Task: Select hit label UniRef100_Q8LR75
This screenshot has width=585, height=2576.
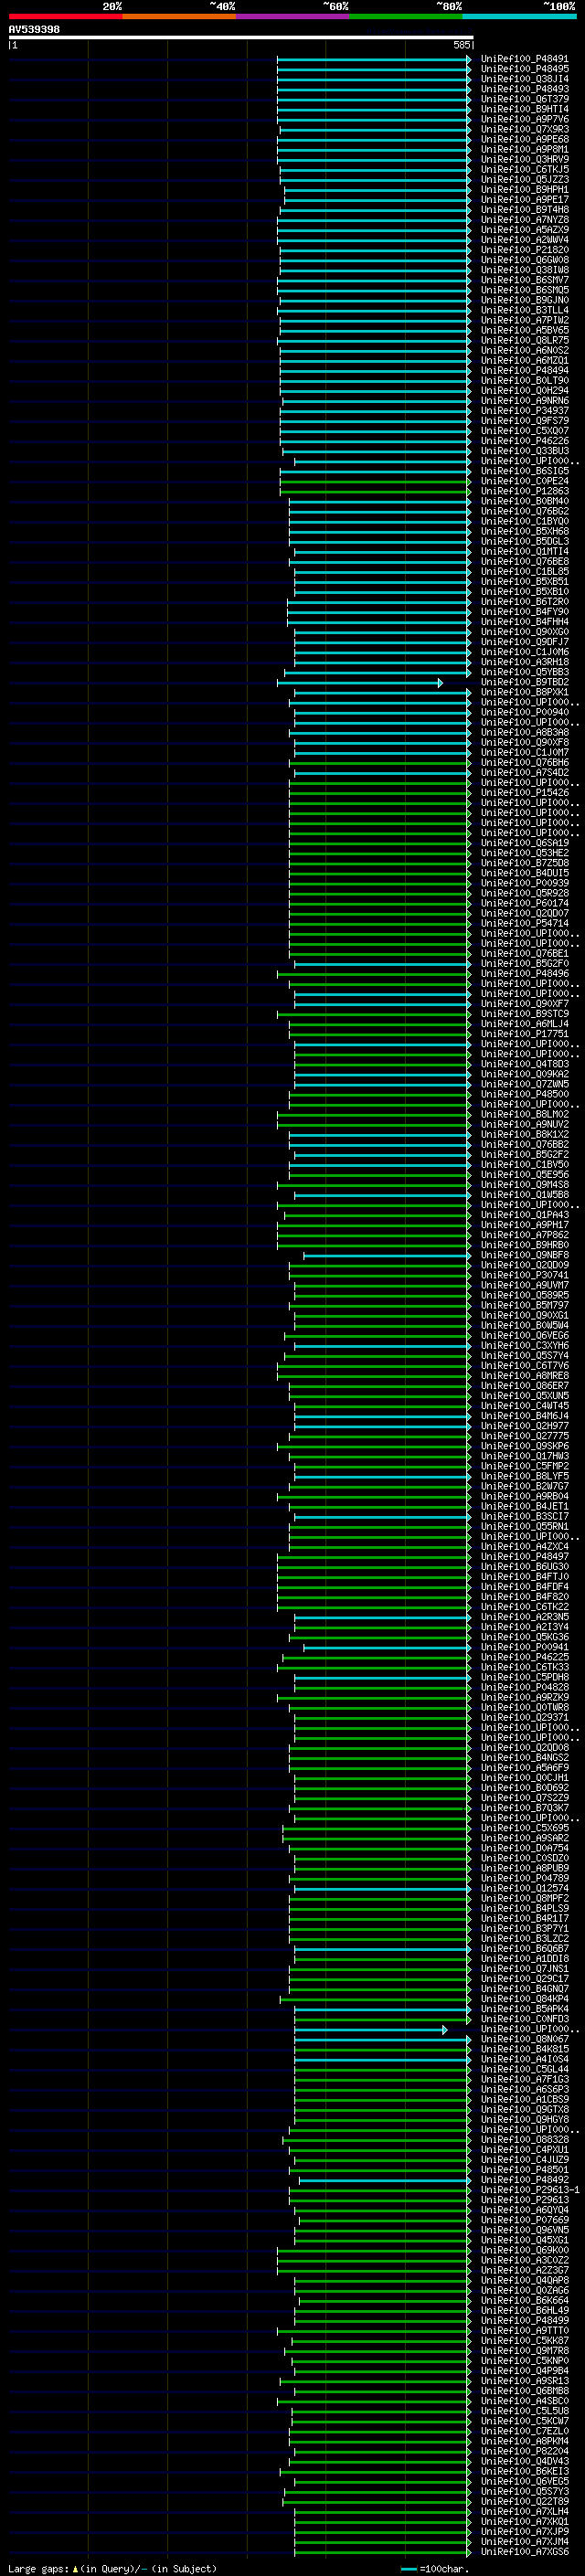Action: [x=525, y=340]
